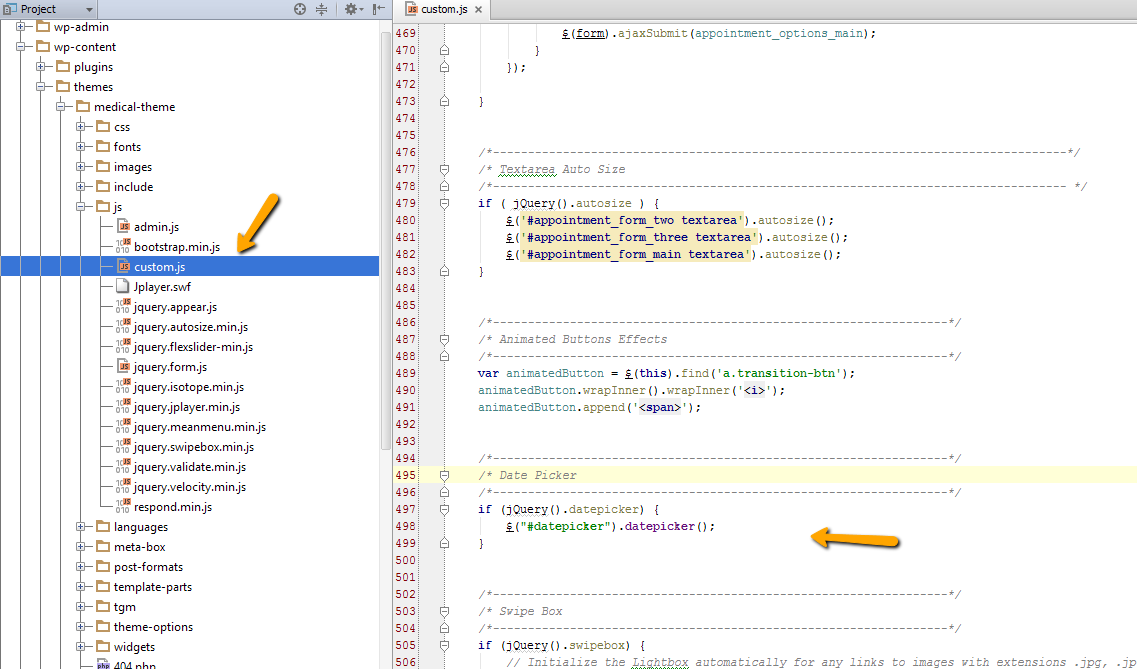Click the widgets folder icon
Screen dimensions: 1137x669
click(x=102, y=647)
